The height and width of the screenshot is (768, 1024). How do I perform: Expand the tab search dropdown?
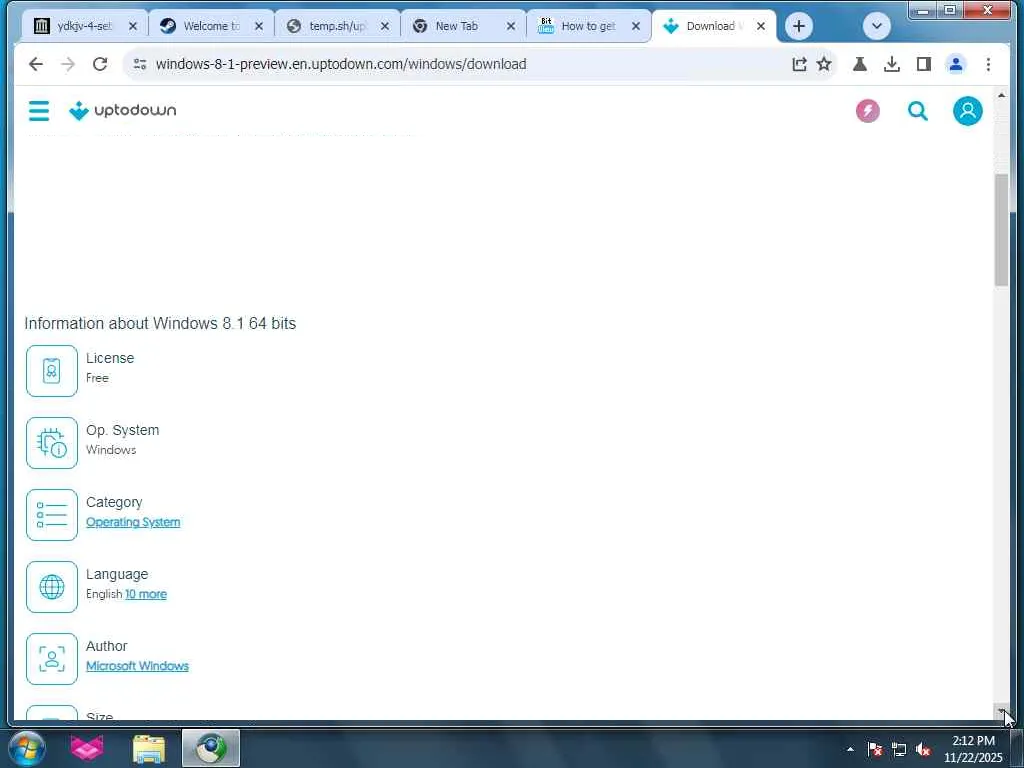(x=876, y=26)
